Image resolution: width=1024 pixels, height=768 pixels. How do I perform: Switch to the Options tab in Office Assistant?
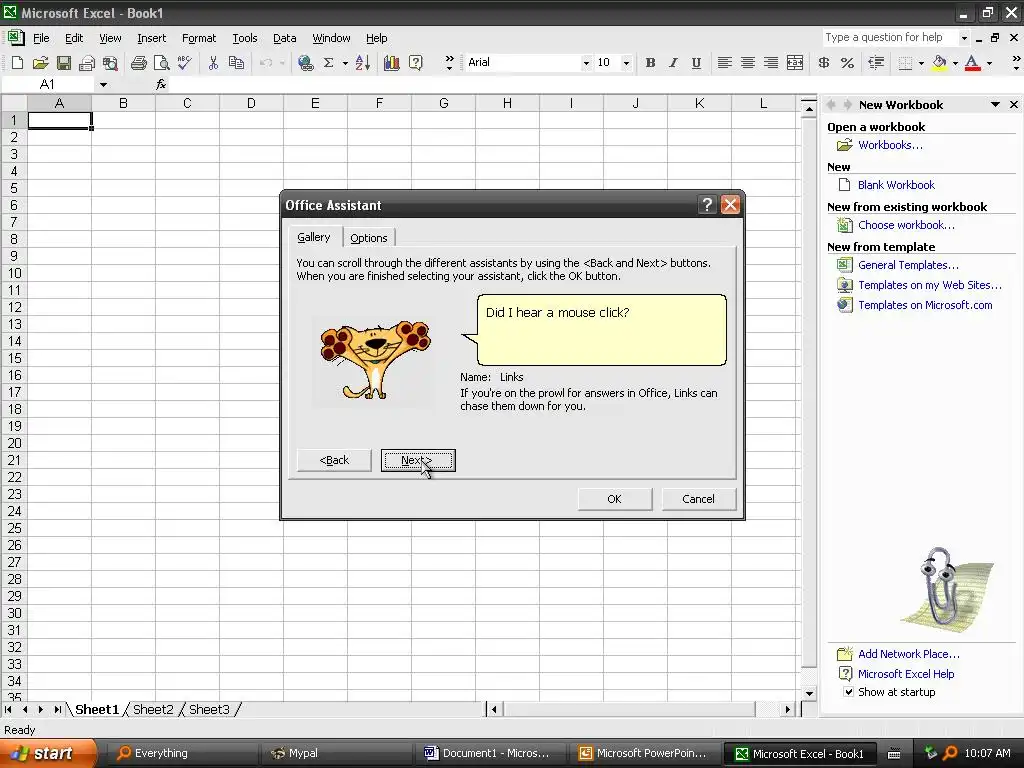(x=369, y=238)
